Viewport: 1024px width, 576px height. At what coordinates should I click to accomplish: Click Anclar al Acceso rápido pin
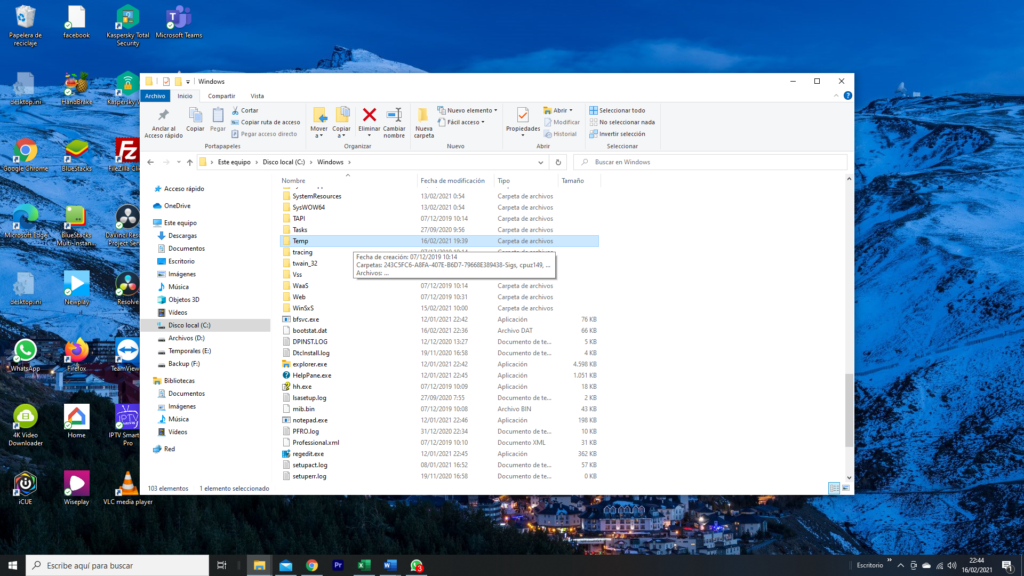[x=166, y=116]
